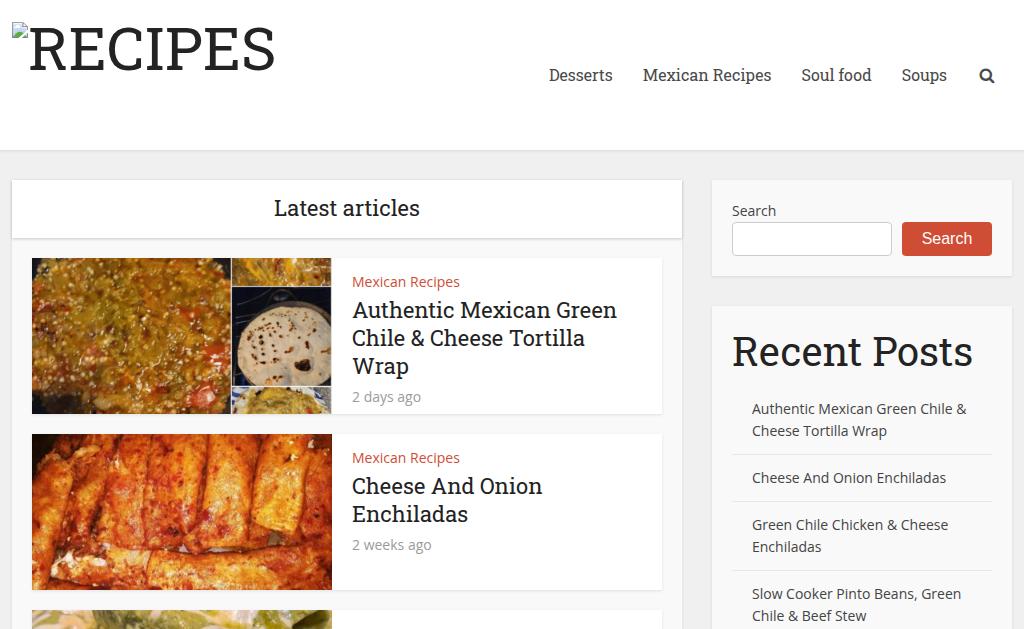Screen dimensions: 1024x629
Task: Click the RECIPES site logo
Action: tap(144, 49)
